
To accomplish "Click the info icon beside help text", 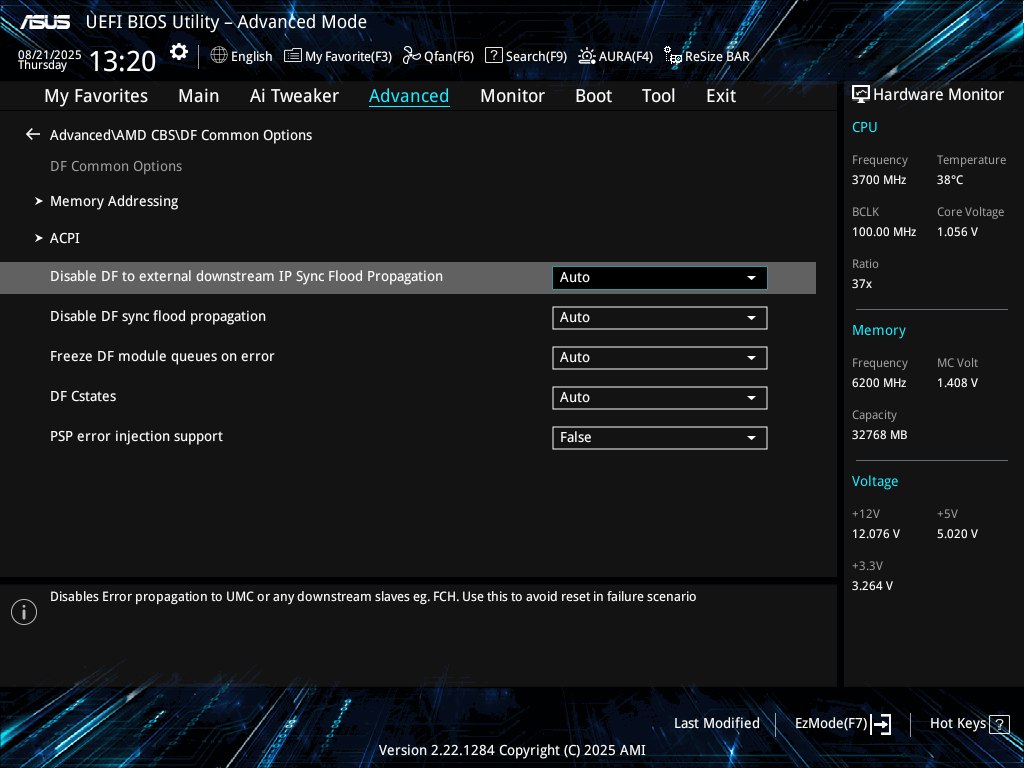I will tap(24, 612).
